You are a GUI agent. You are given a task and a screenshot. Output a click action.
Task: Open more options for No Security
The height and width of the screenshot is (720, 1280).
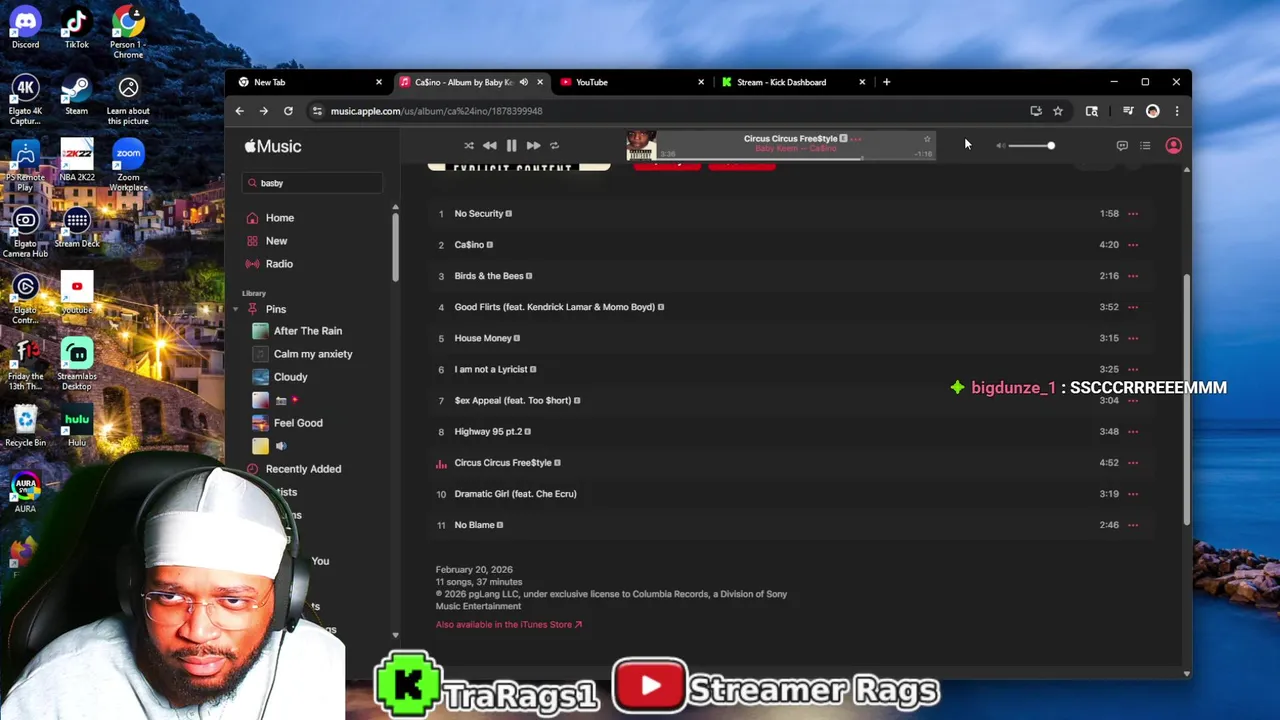pos(1133,213)
